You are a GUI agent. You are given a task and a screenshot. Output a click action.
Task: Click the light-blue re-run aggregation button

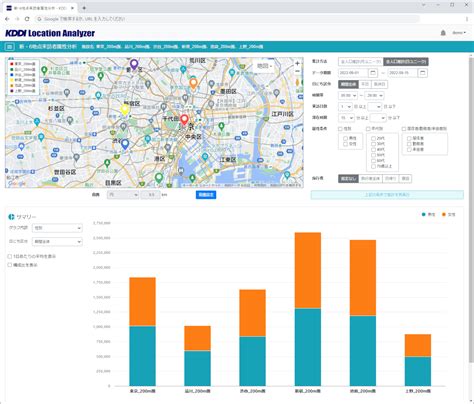[x=387, y=195]
